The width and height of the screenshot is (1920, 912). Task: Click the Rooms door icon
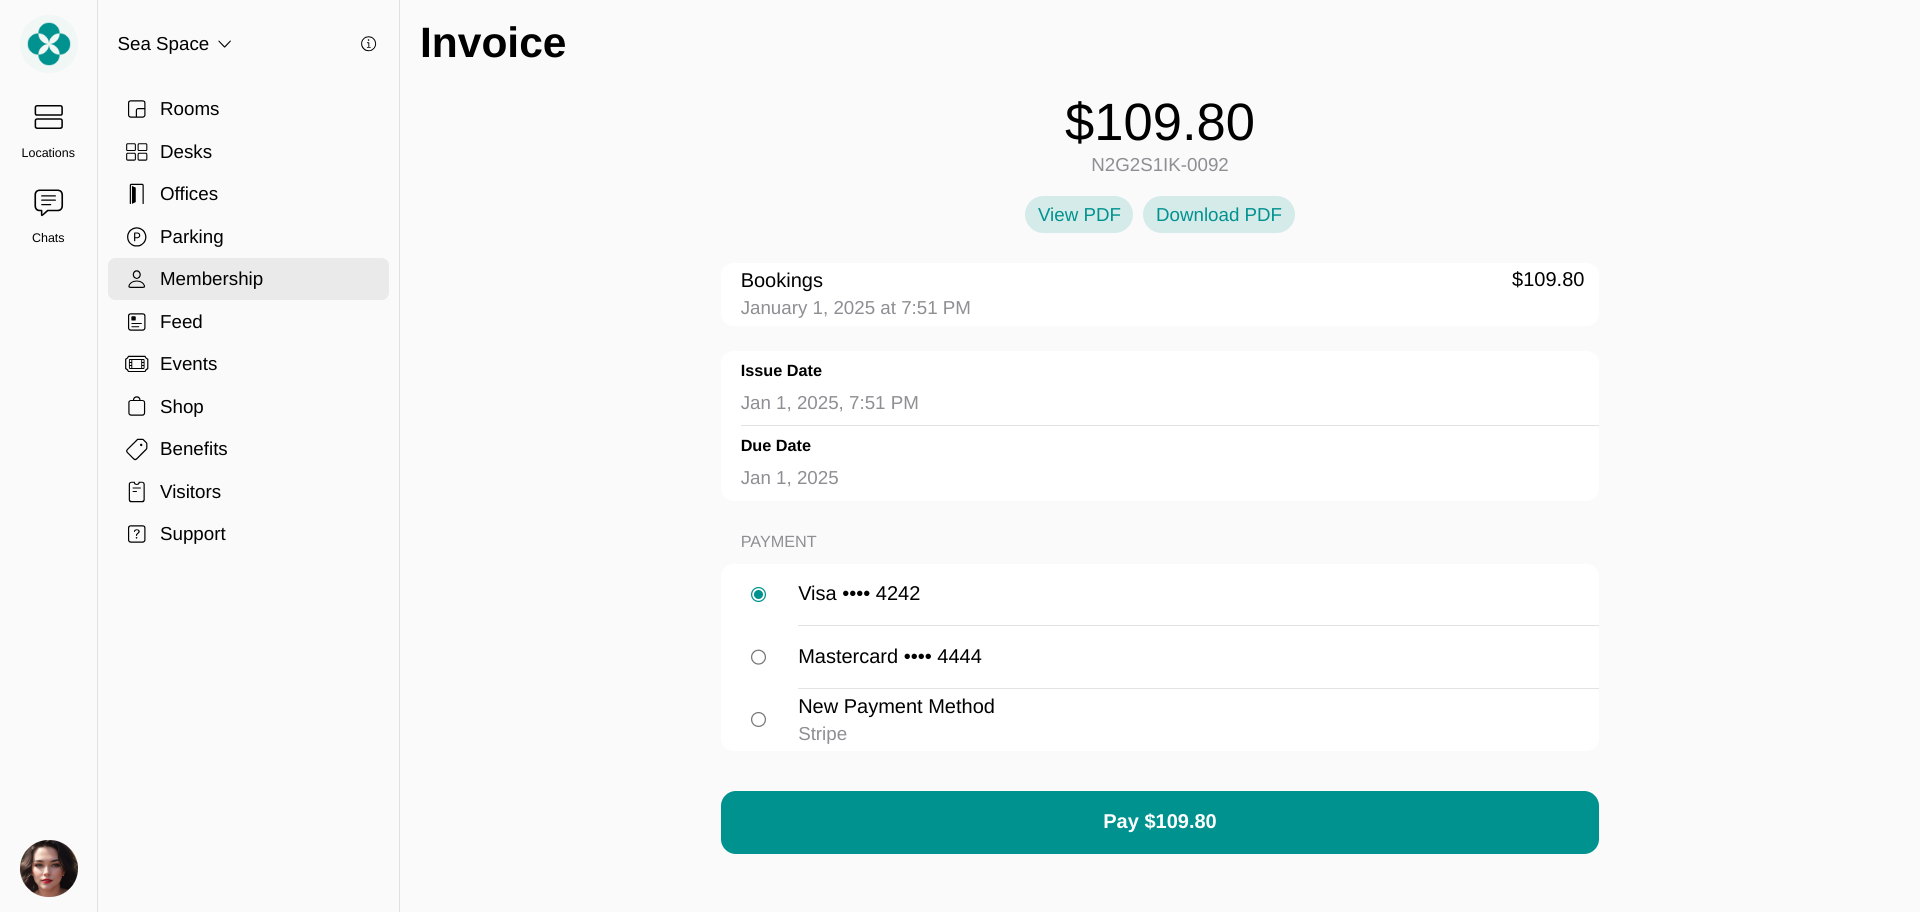coord(137,109)
